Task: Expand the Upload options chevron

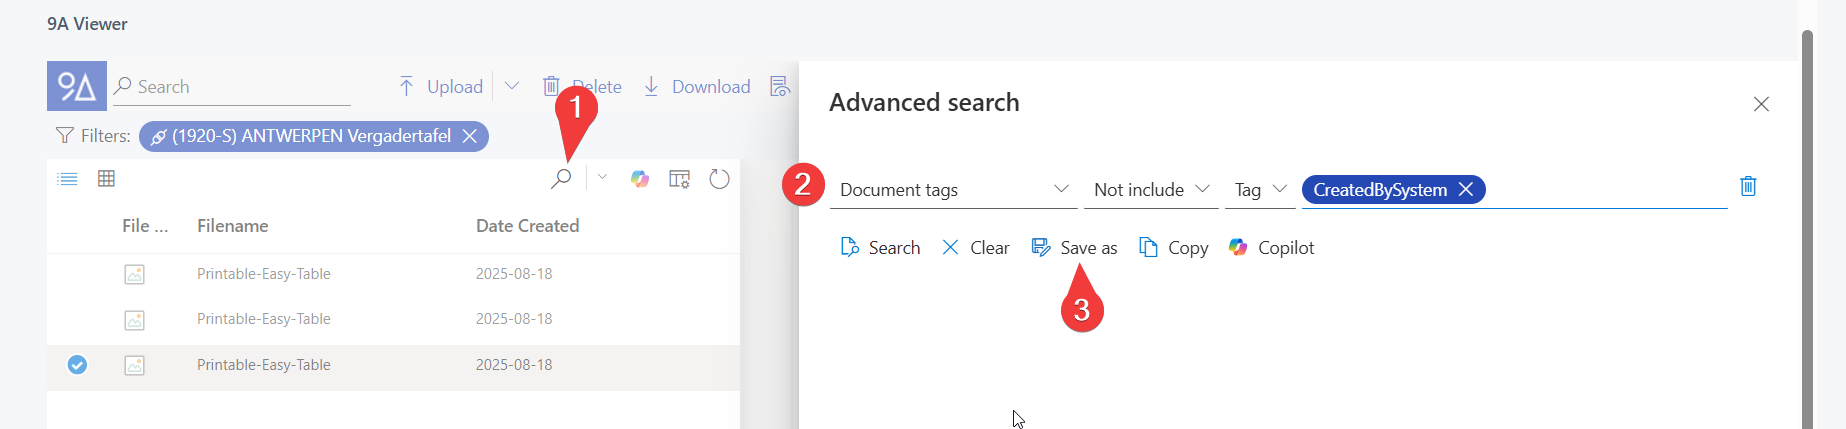Action: pos(512,86)
